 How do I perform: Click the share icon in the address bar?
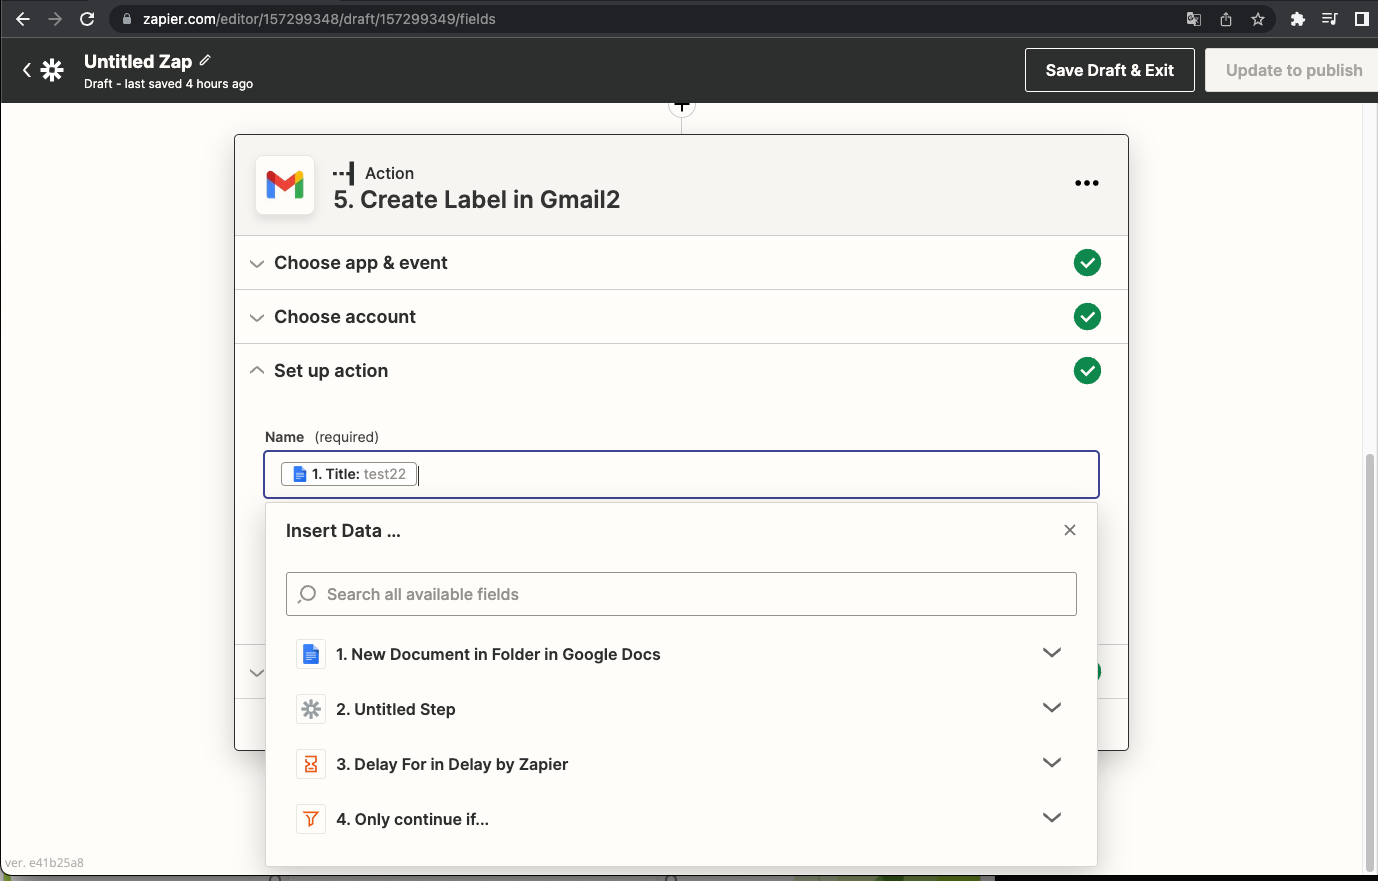coord(1226,19)
